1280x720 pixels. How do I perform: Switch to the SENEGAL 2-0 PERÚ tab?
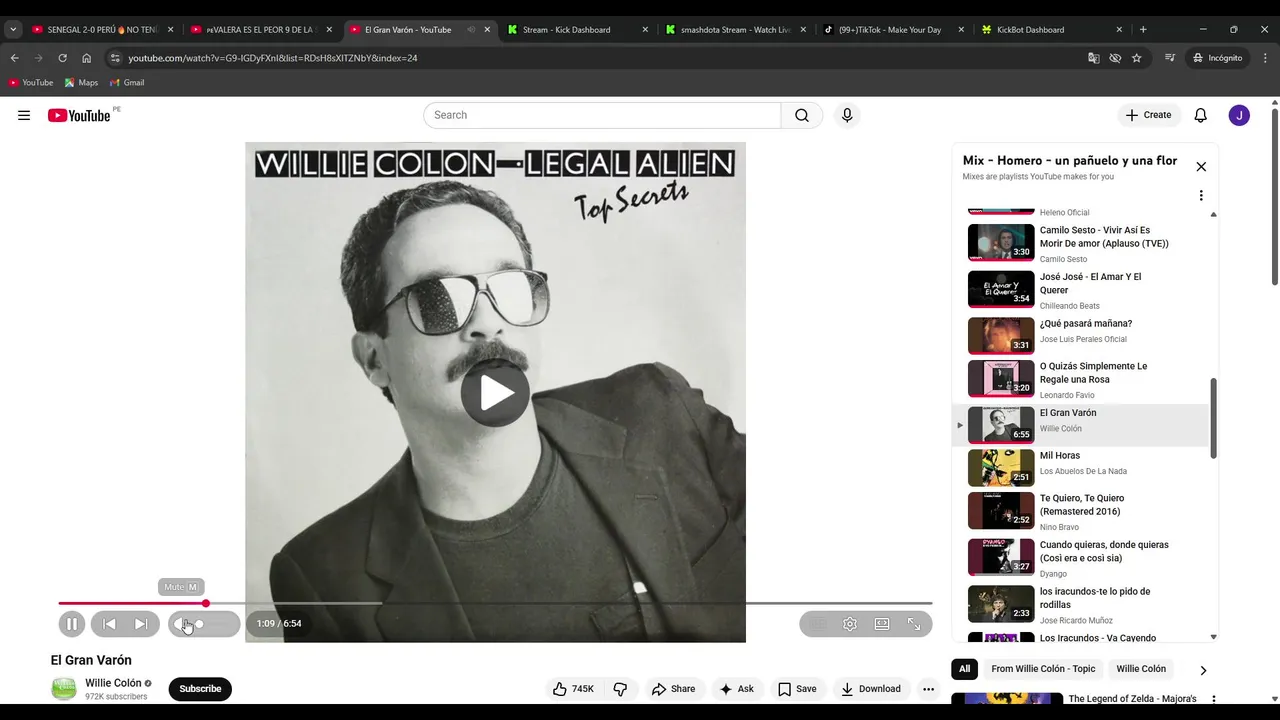click(101, 30)
